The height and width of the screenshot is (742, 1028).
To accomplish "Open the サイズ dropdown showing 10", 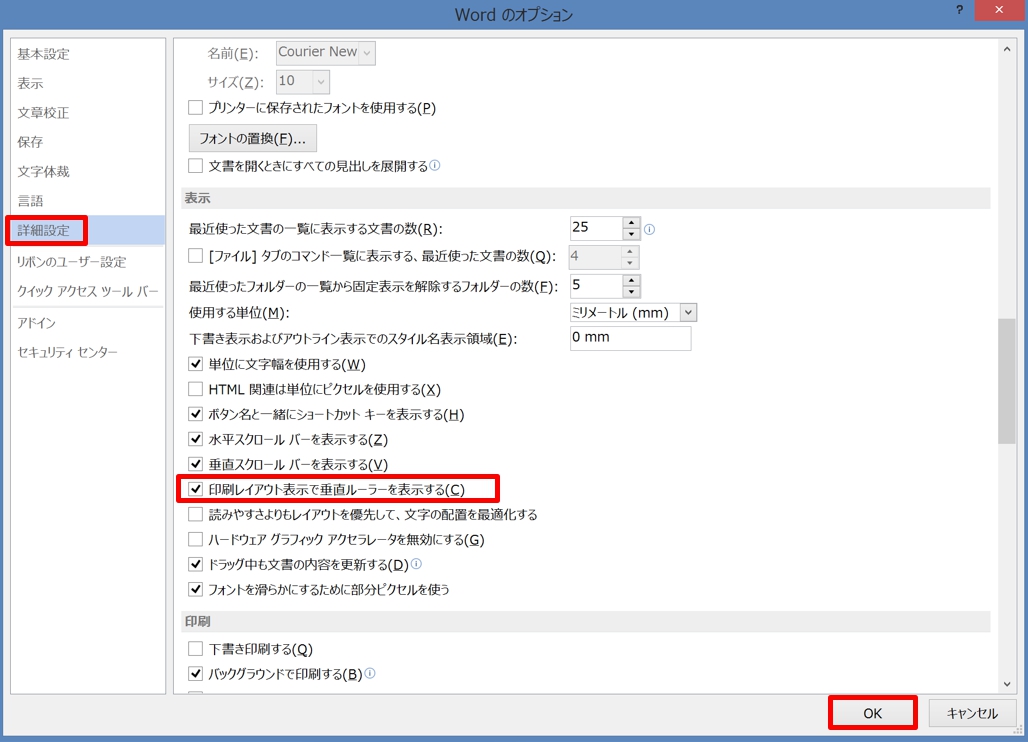I will coord(321,82).
